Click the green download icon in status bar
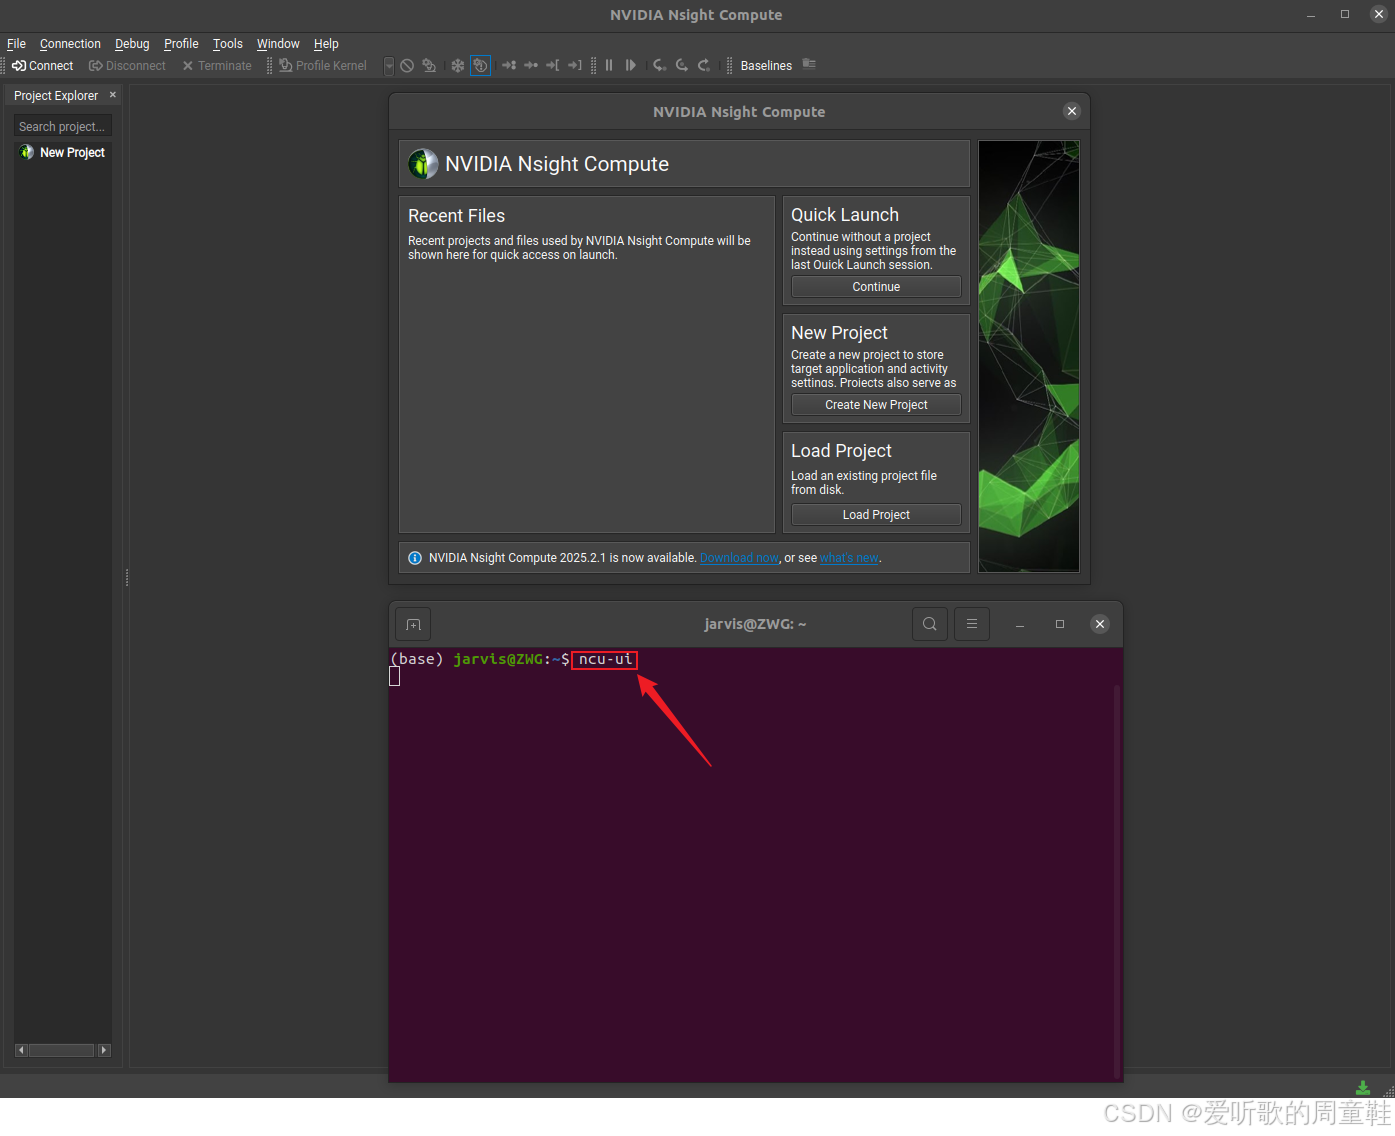 tap(1362, 1087)
